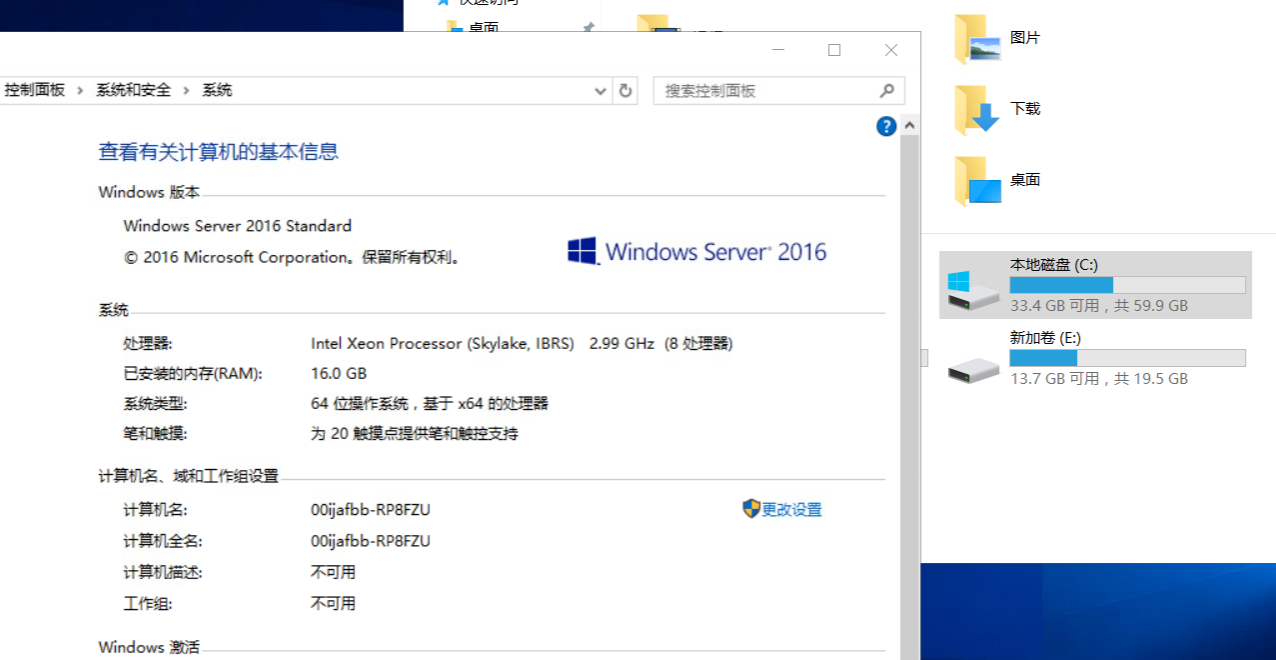Click the 系统类型 label

[155, 404]
